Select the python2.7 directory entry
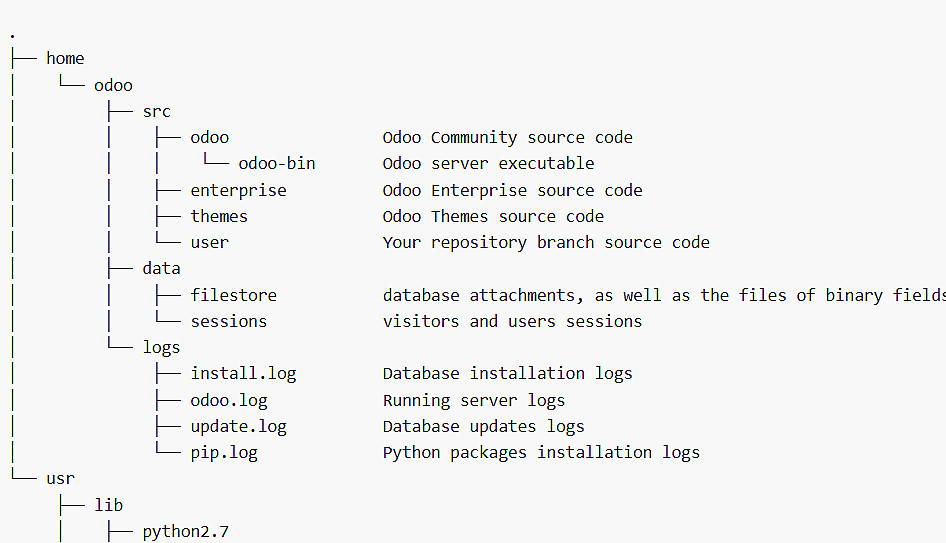This screenshot has width=946, height=543. pyautogui.click(x=185, y=531)
